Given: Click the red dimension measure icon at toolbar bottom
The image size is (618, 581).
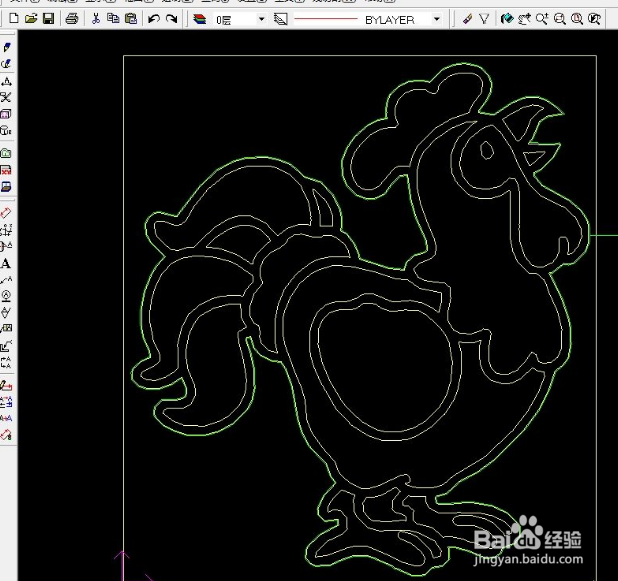Looking at the screenshot, I should click(6, 435).
